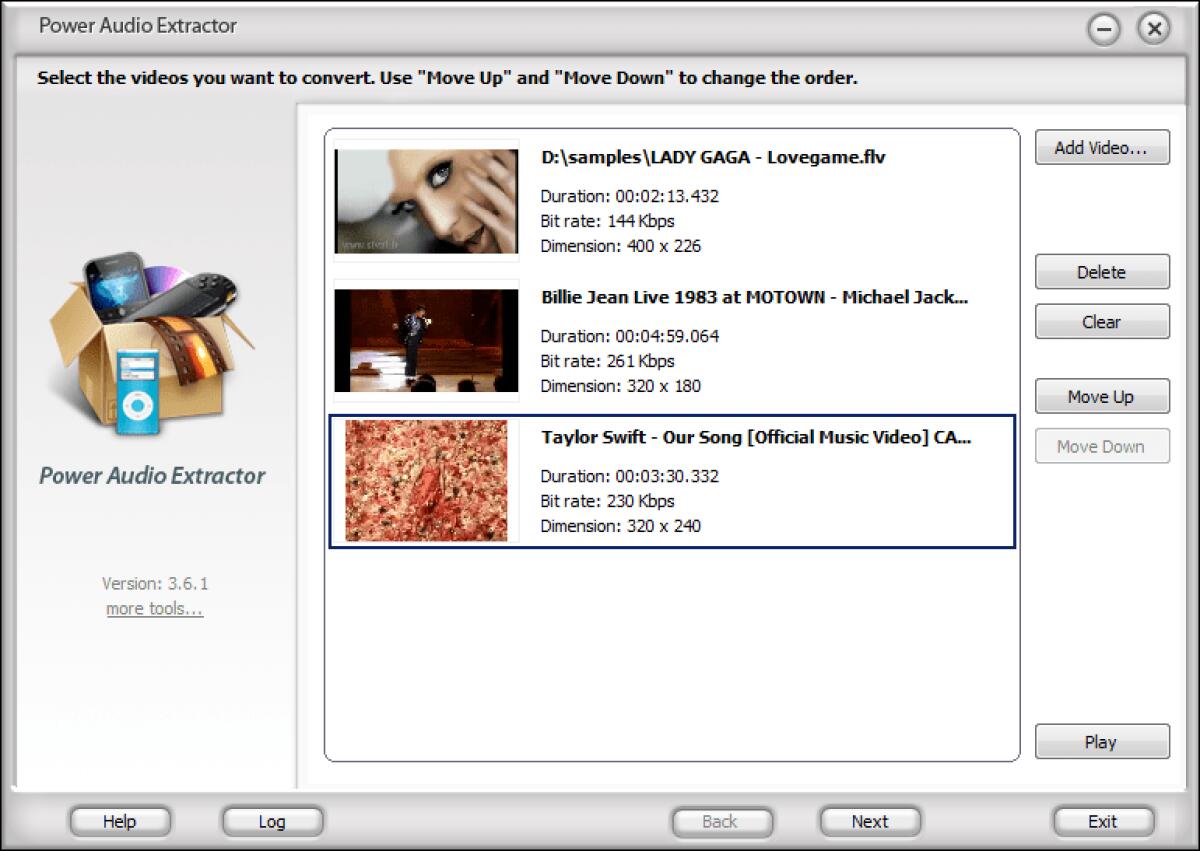Minimize the Power Audio Extractor window
This screenshot has width=1200, height=851.
pyautogui.click(x=1103, y=30)
